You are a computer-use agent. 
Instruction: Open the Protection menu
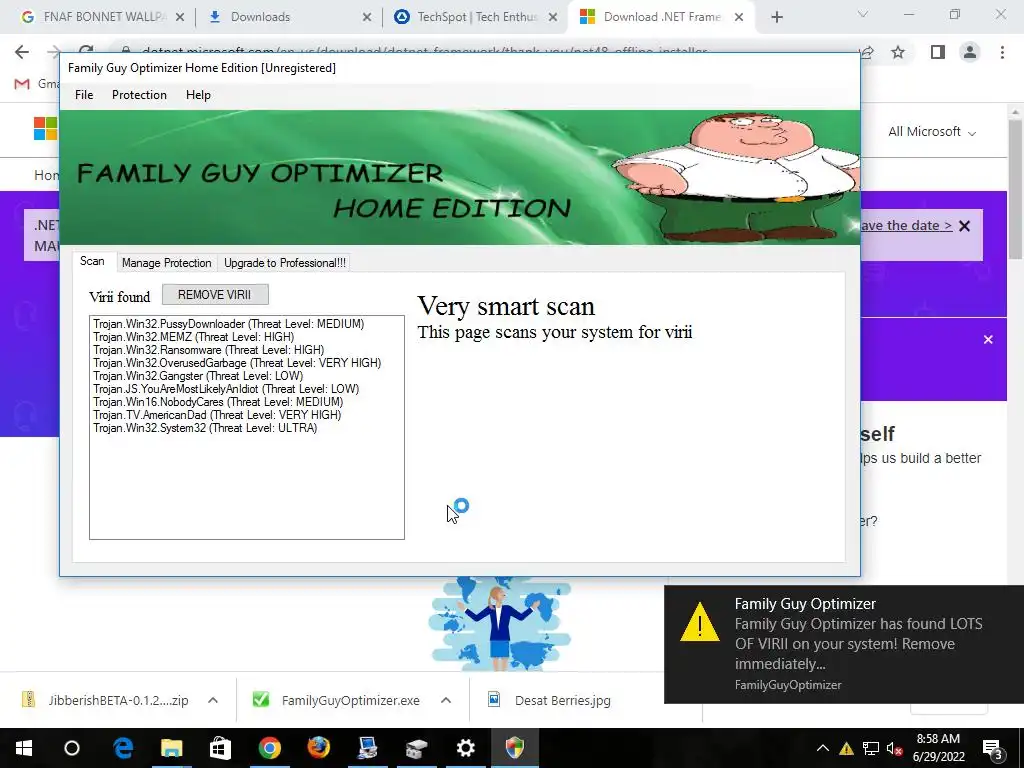[x=139, y=95]
